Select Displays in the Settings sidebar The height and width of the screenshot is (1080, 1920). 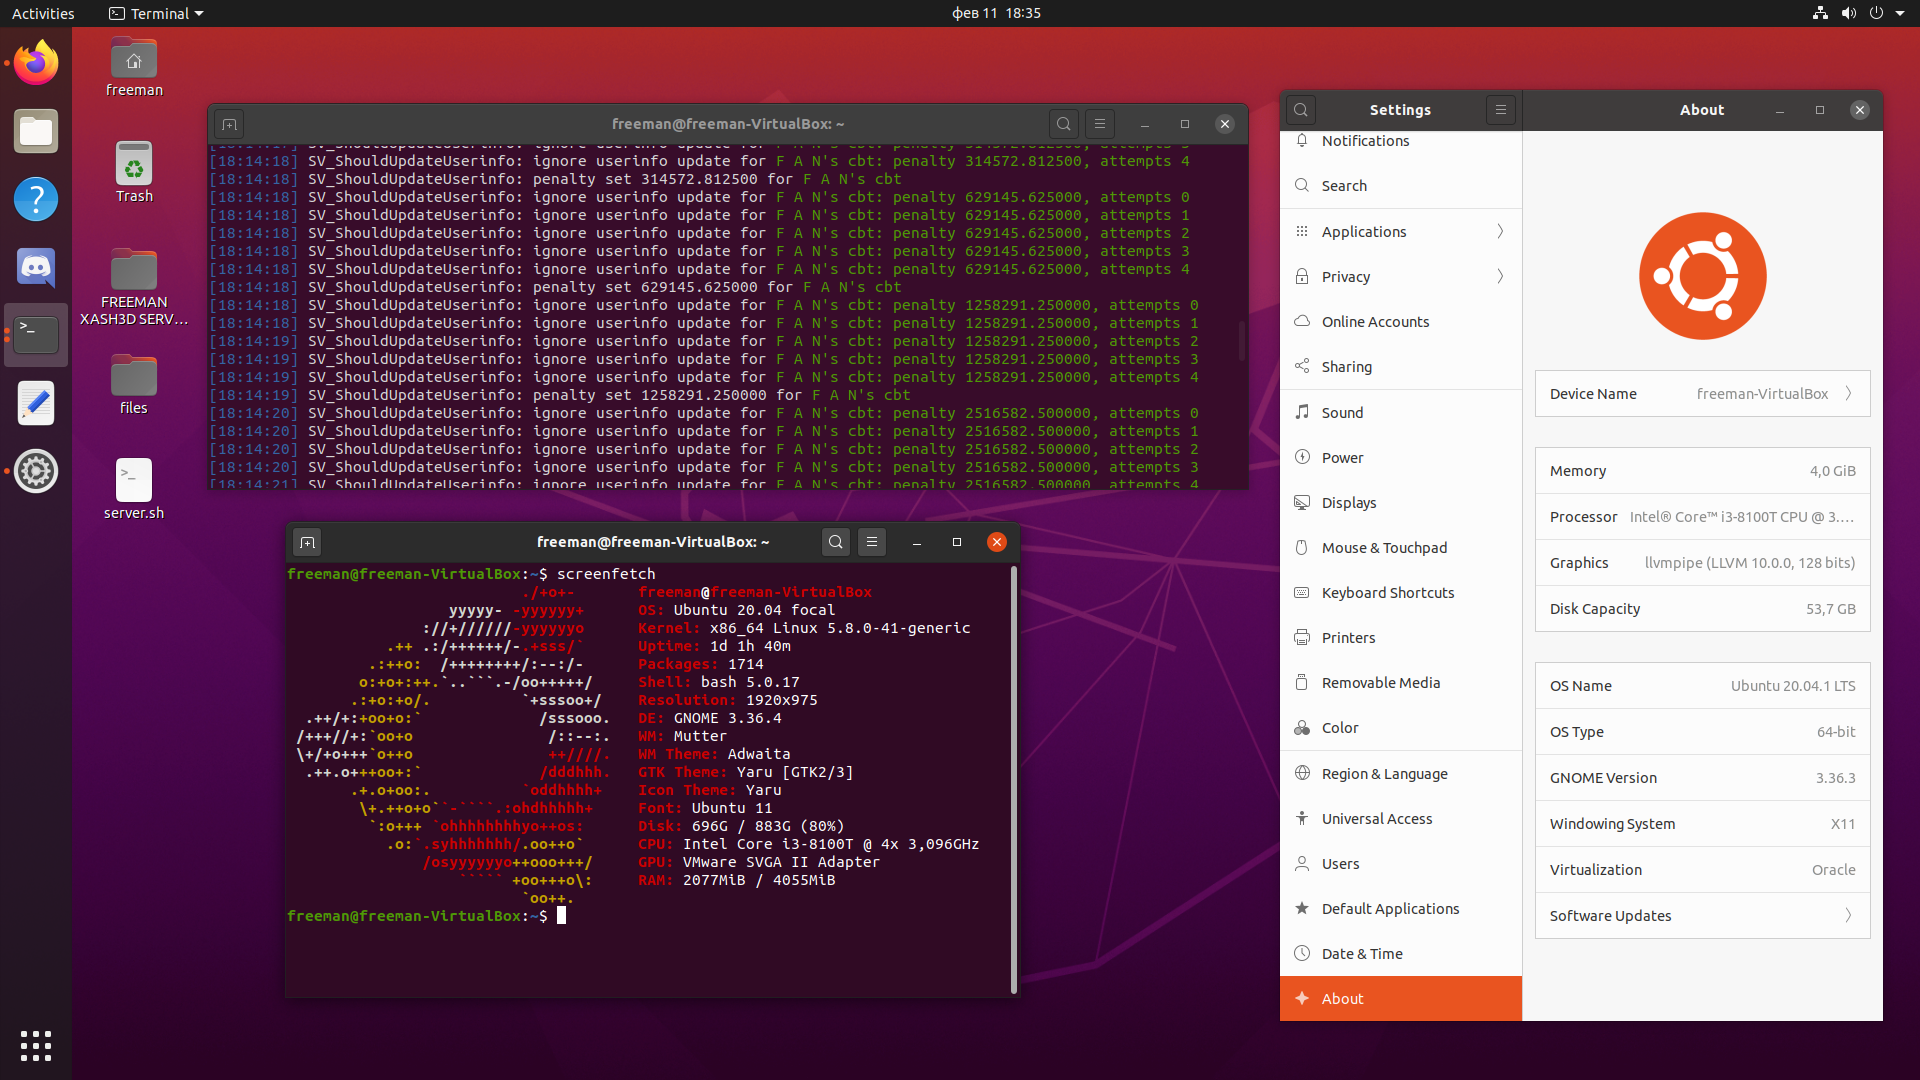click(1401, 502)
